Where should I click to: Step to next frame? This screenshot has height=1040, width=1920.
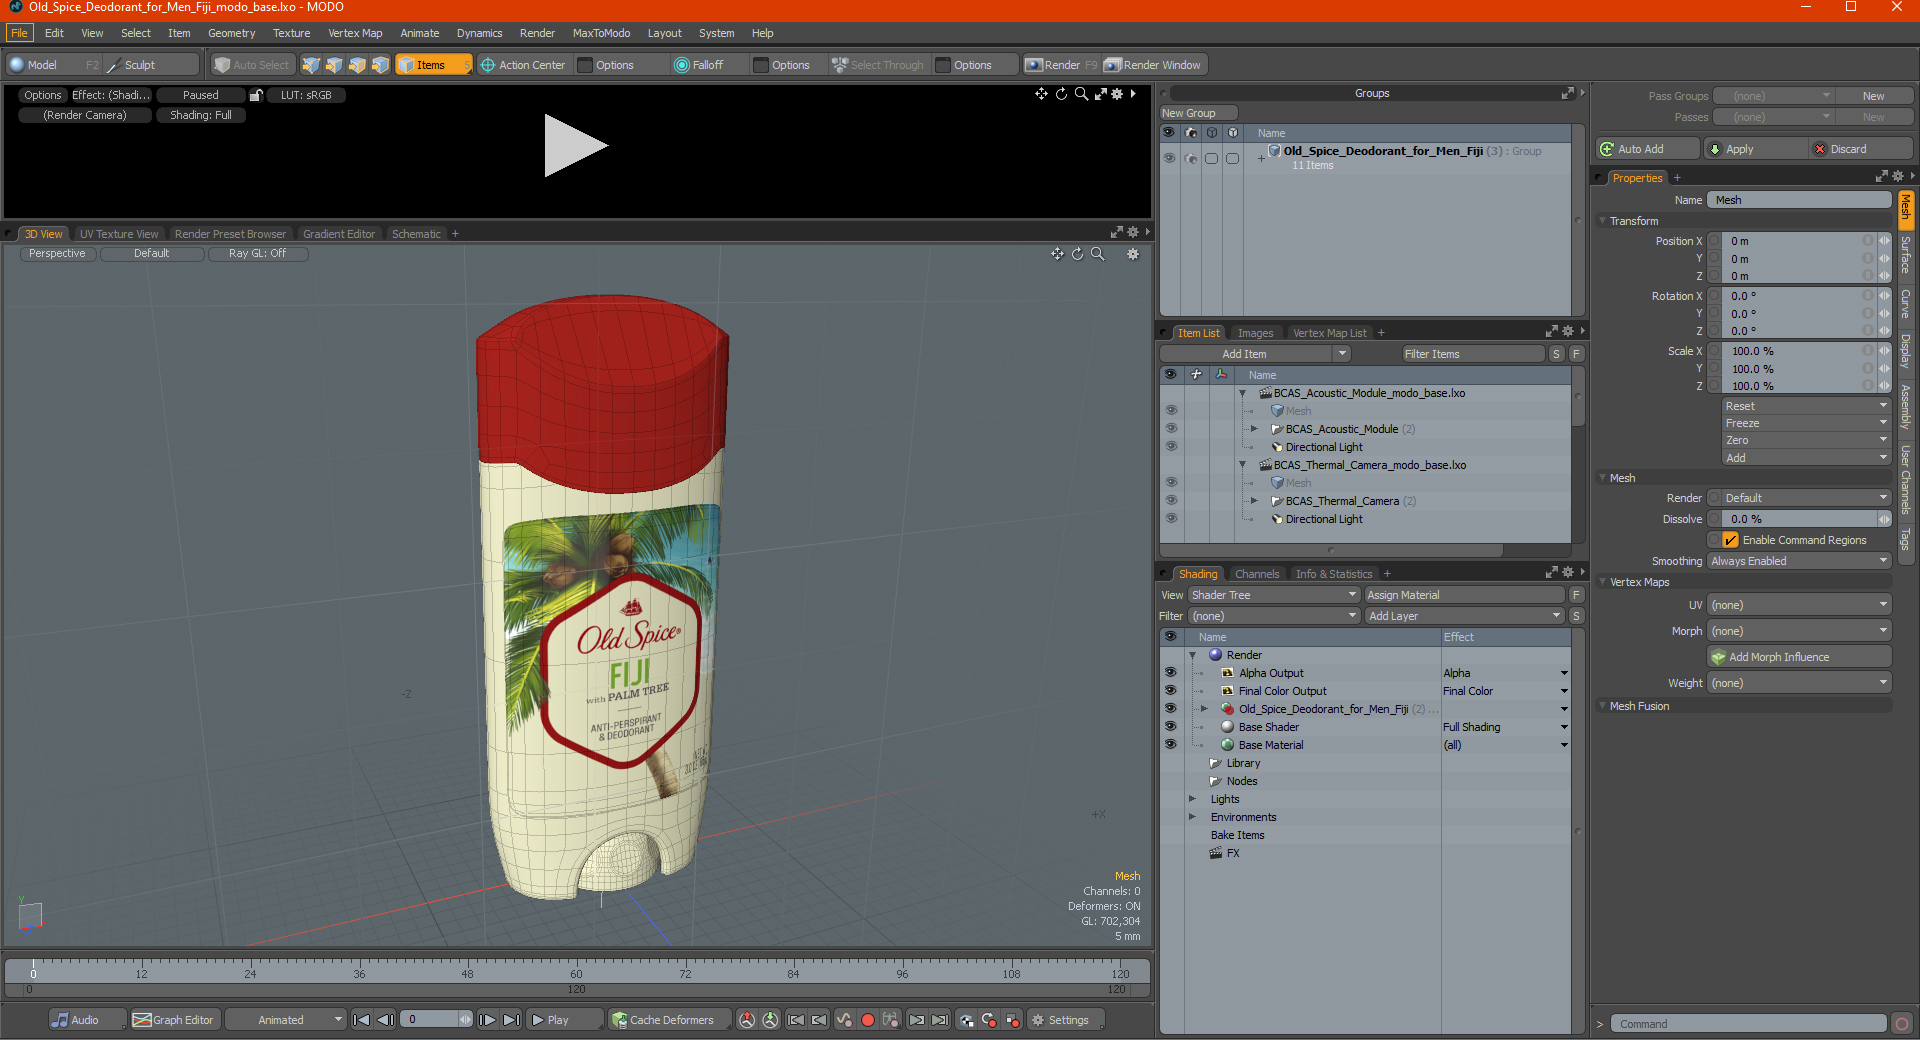(487, 1020)
